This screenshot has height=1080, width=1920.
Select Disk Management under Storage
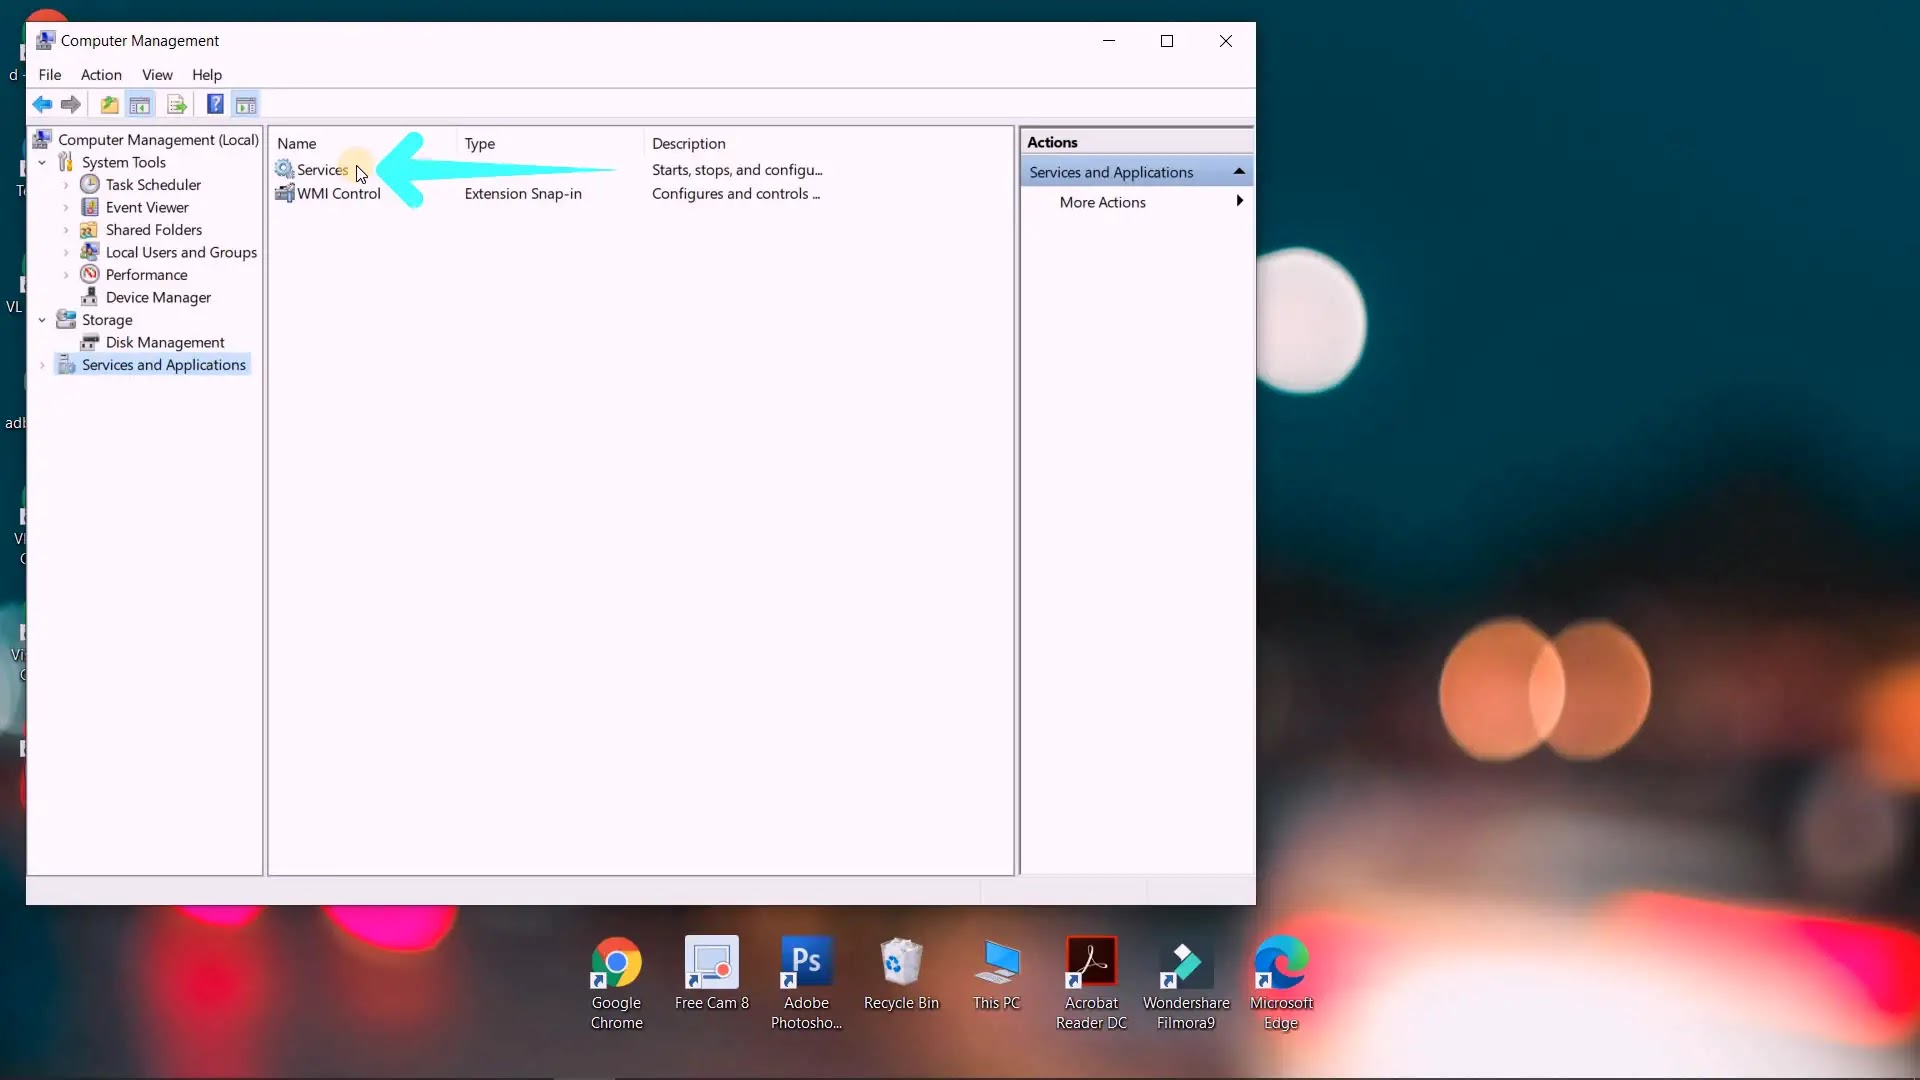coord(165,342)
